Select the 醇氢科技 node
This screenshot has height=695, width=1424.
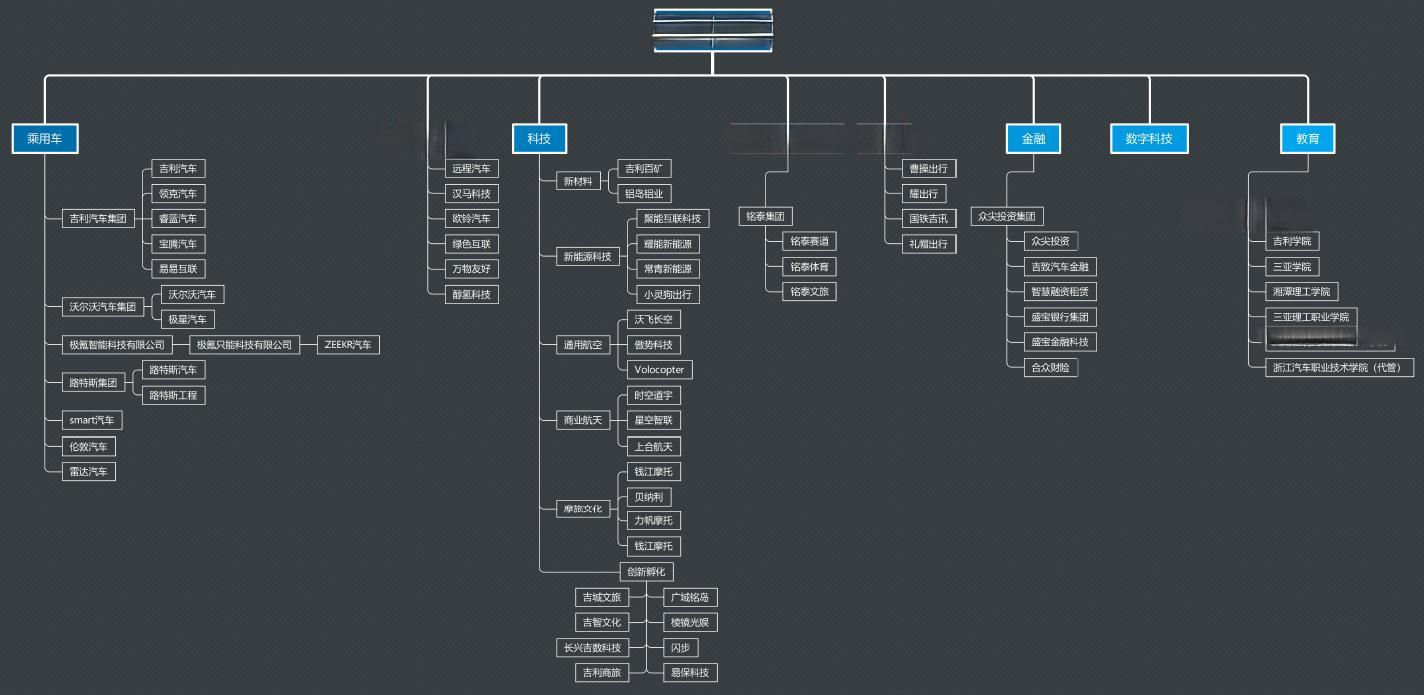point(471,294)
